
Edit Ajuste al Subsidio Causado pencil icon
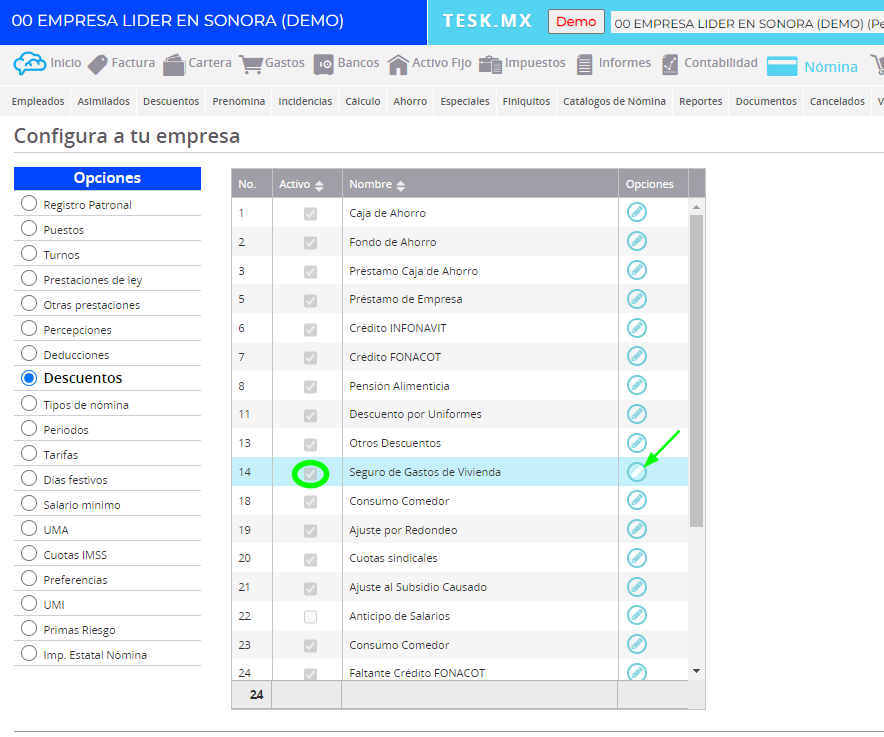(637, 586)
